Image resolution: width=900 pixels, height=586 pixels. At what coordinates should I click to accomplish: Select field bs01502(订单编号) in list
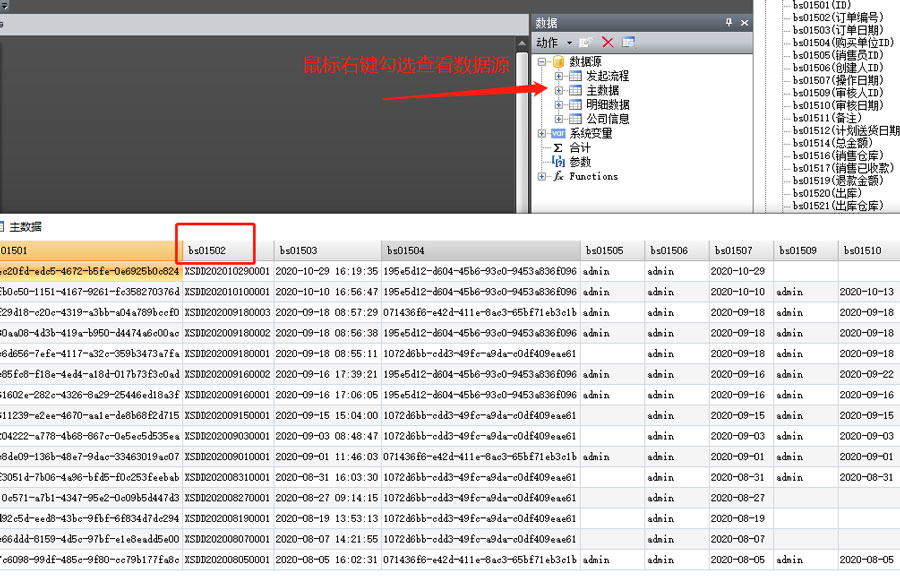(837, 18)
